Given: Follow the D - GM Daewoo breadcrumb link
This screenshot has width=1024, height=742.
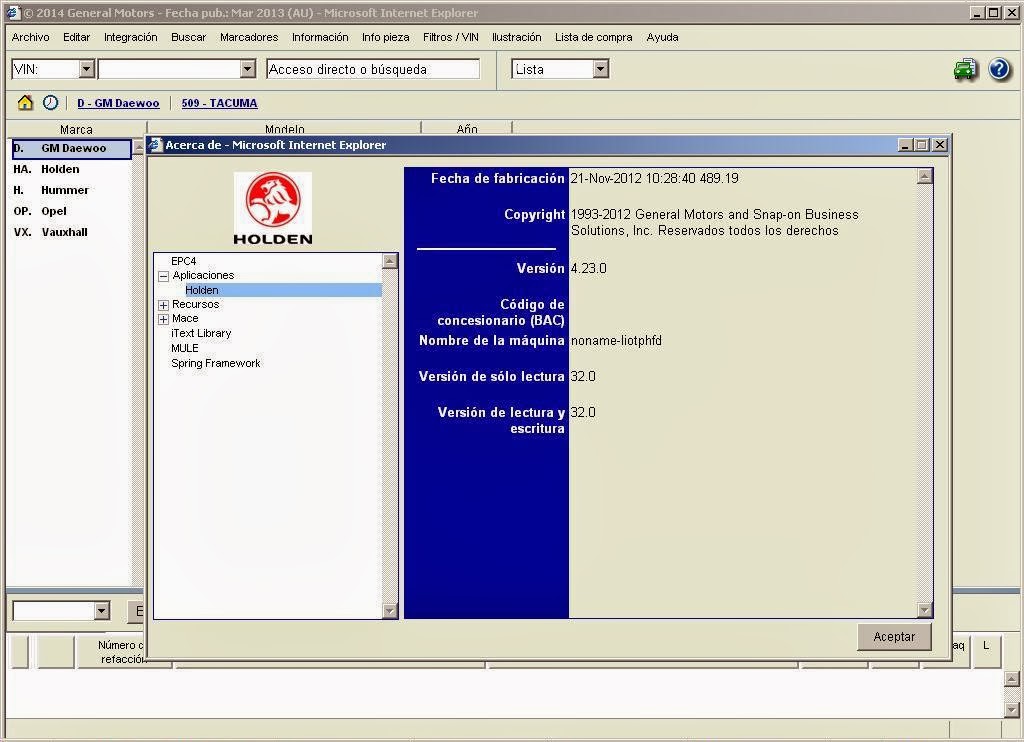Looking at the screenshot, I should [x=118, y=103].
